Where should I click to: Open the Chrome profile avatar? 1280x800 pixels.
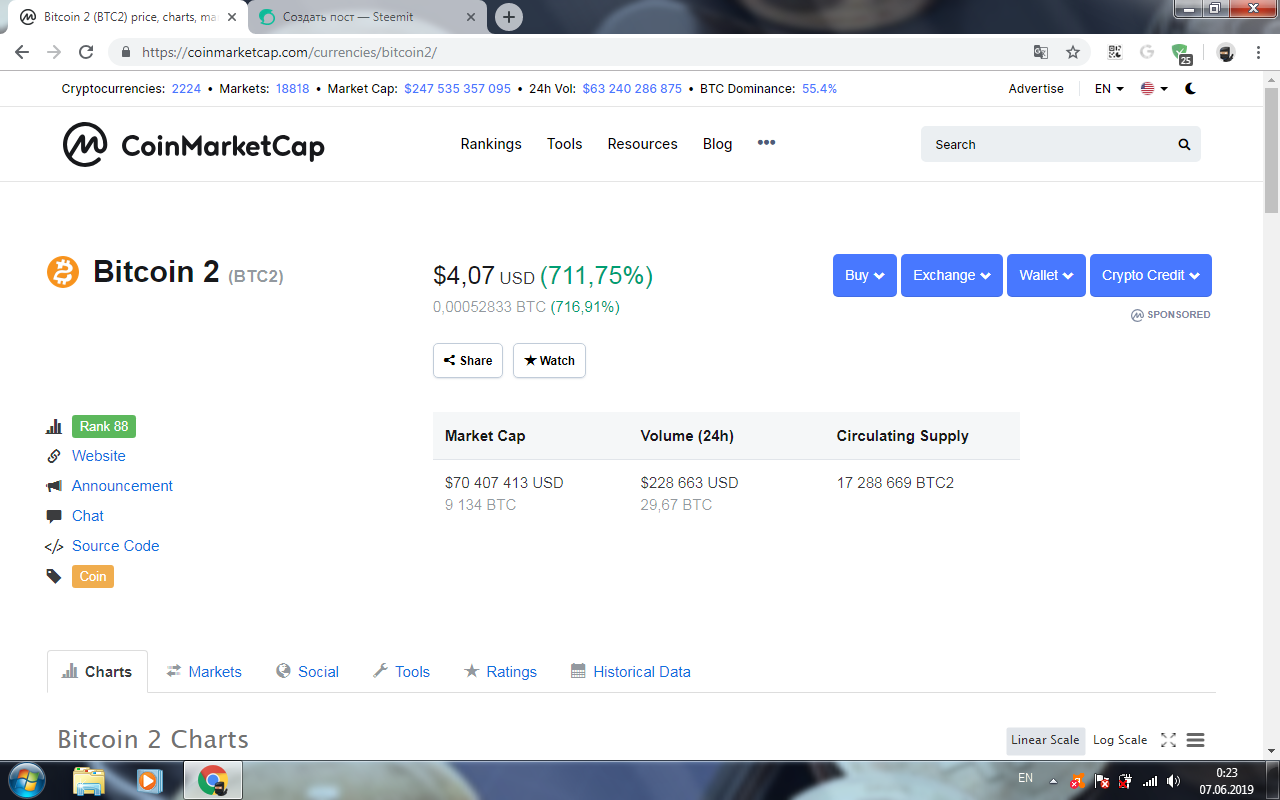[1226, 52]
